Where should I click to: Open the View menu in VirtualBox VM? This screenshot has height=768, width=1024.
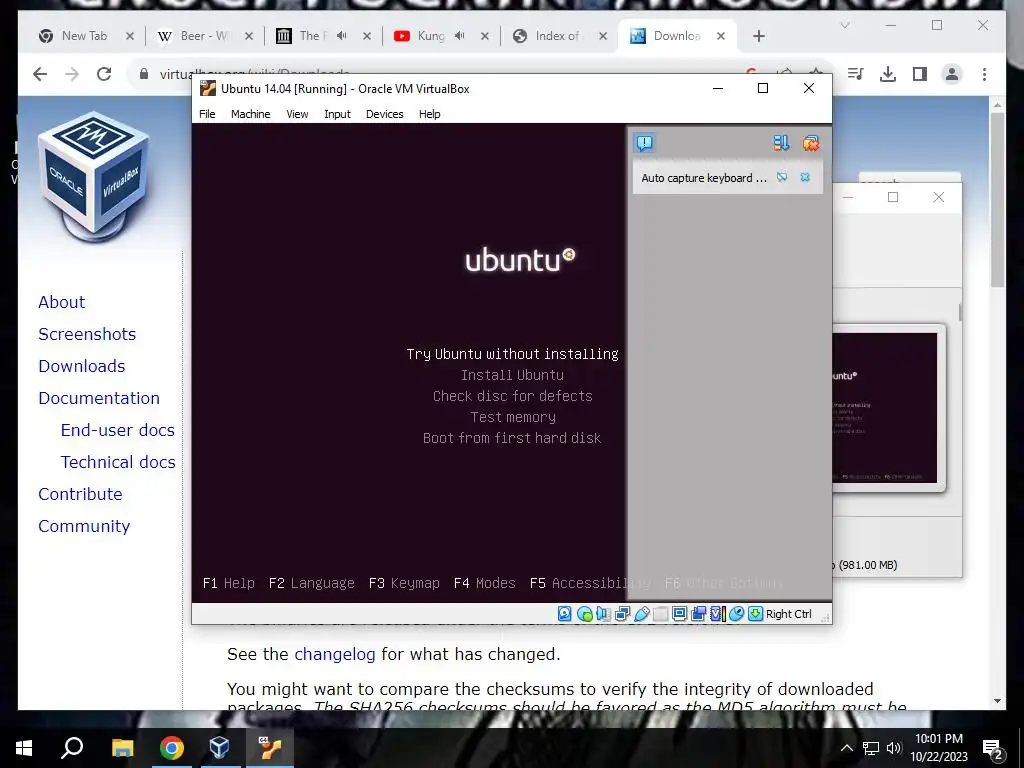[x=297, y=114]
